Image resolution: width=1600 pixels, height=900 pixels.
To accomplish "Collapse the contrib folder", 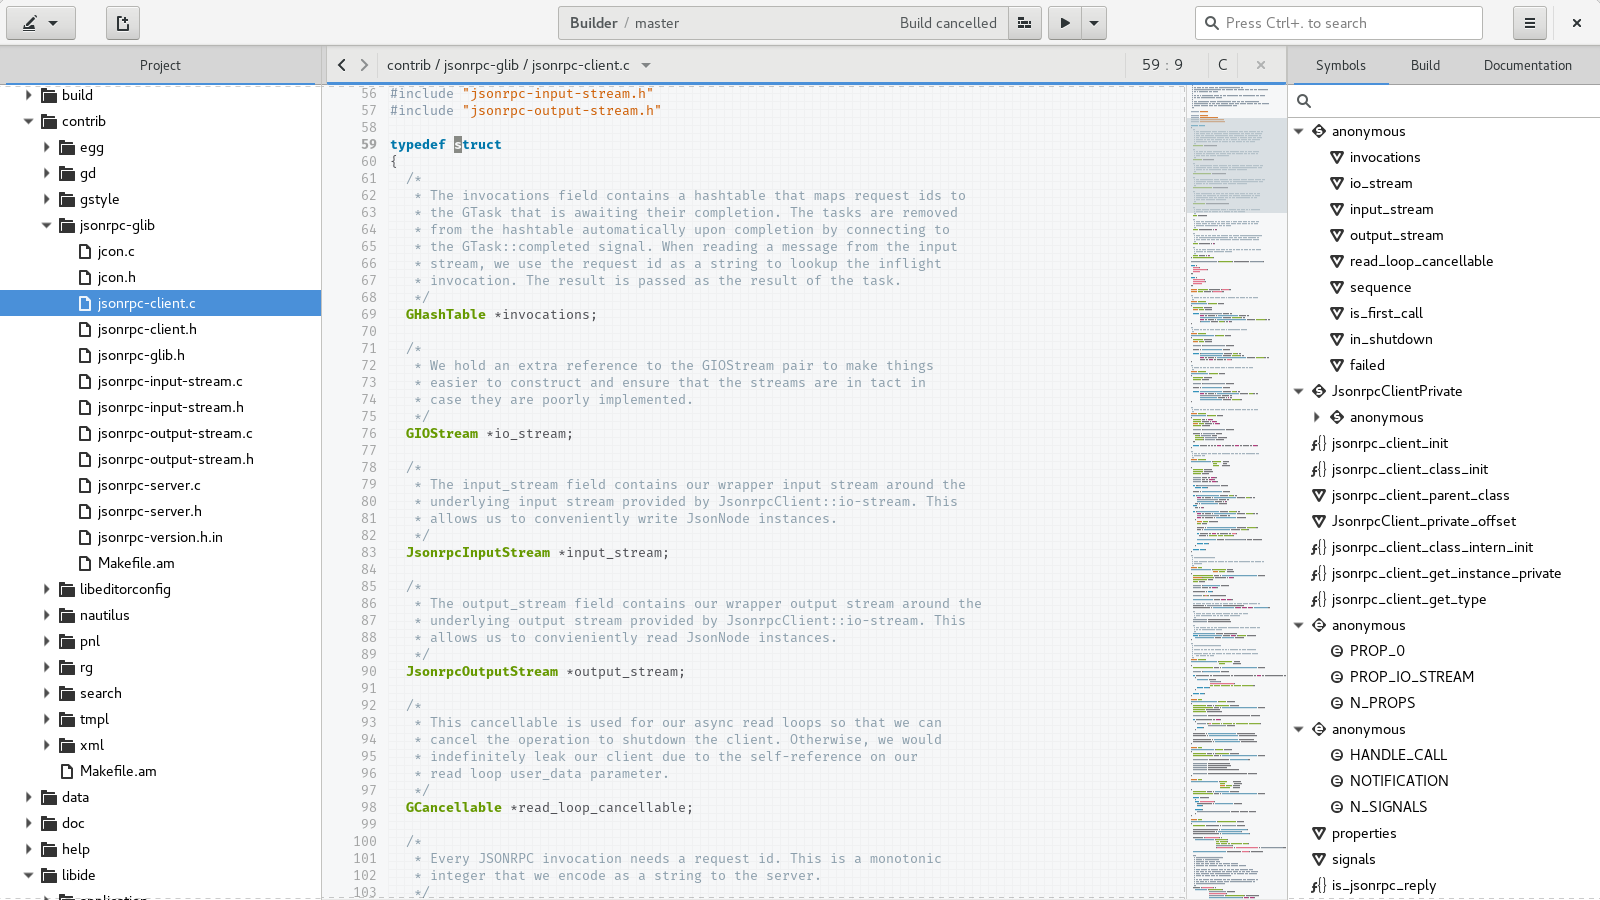I will coord(28,121).
